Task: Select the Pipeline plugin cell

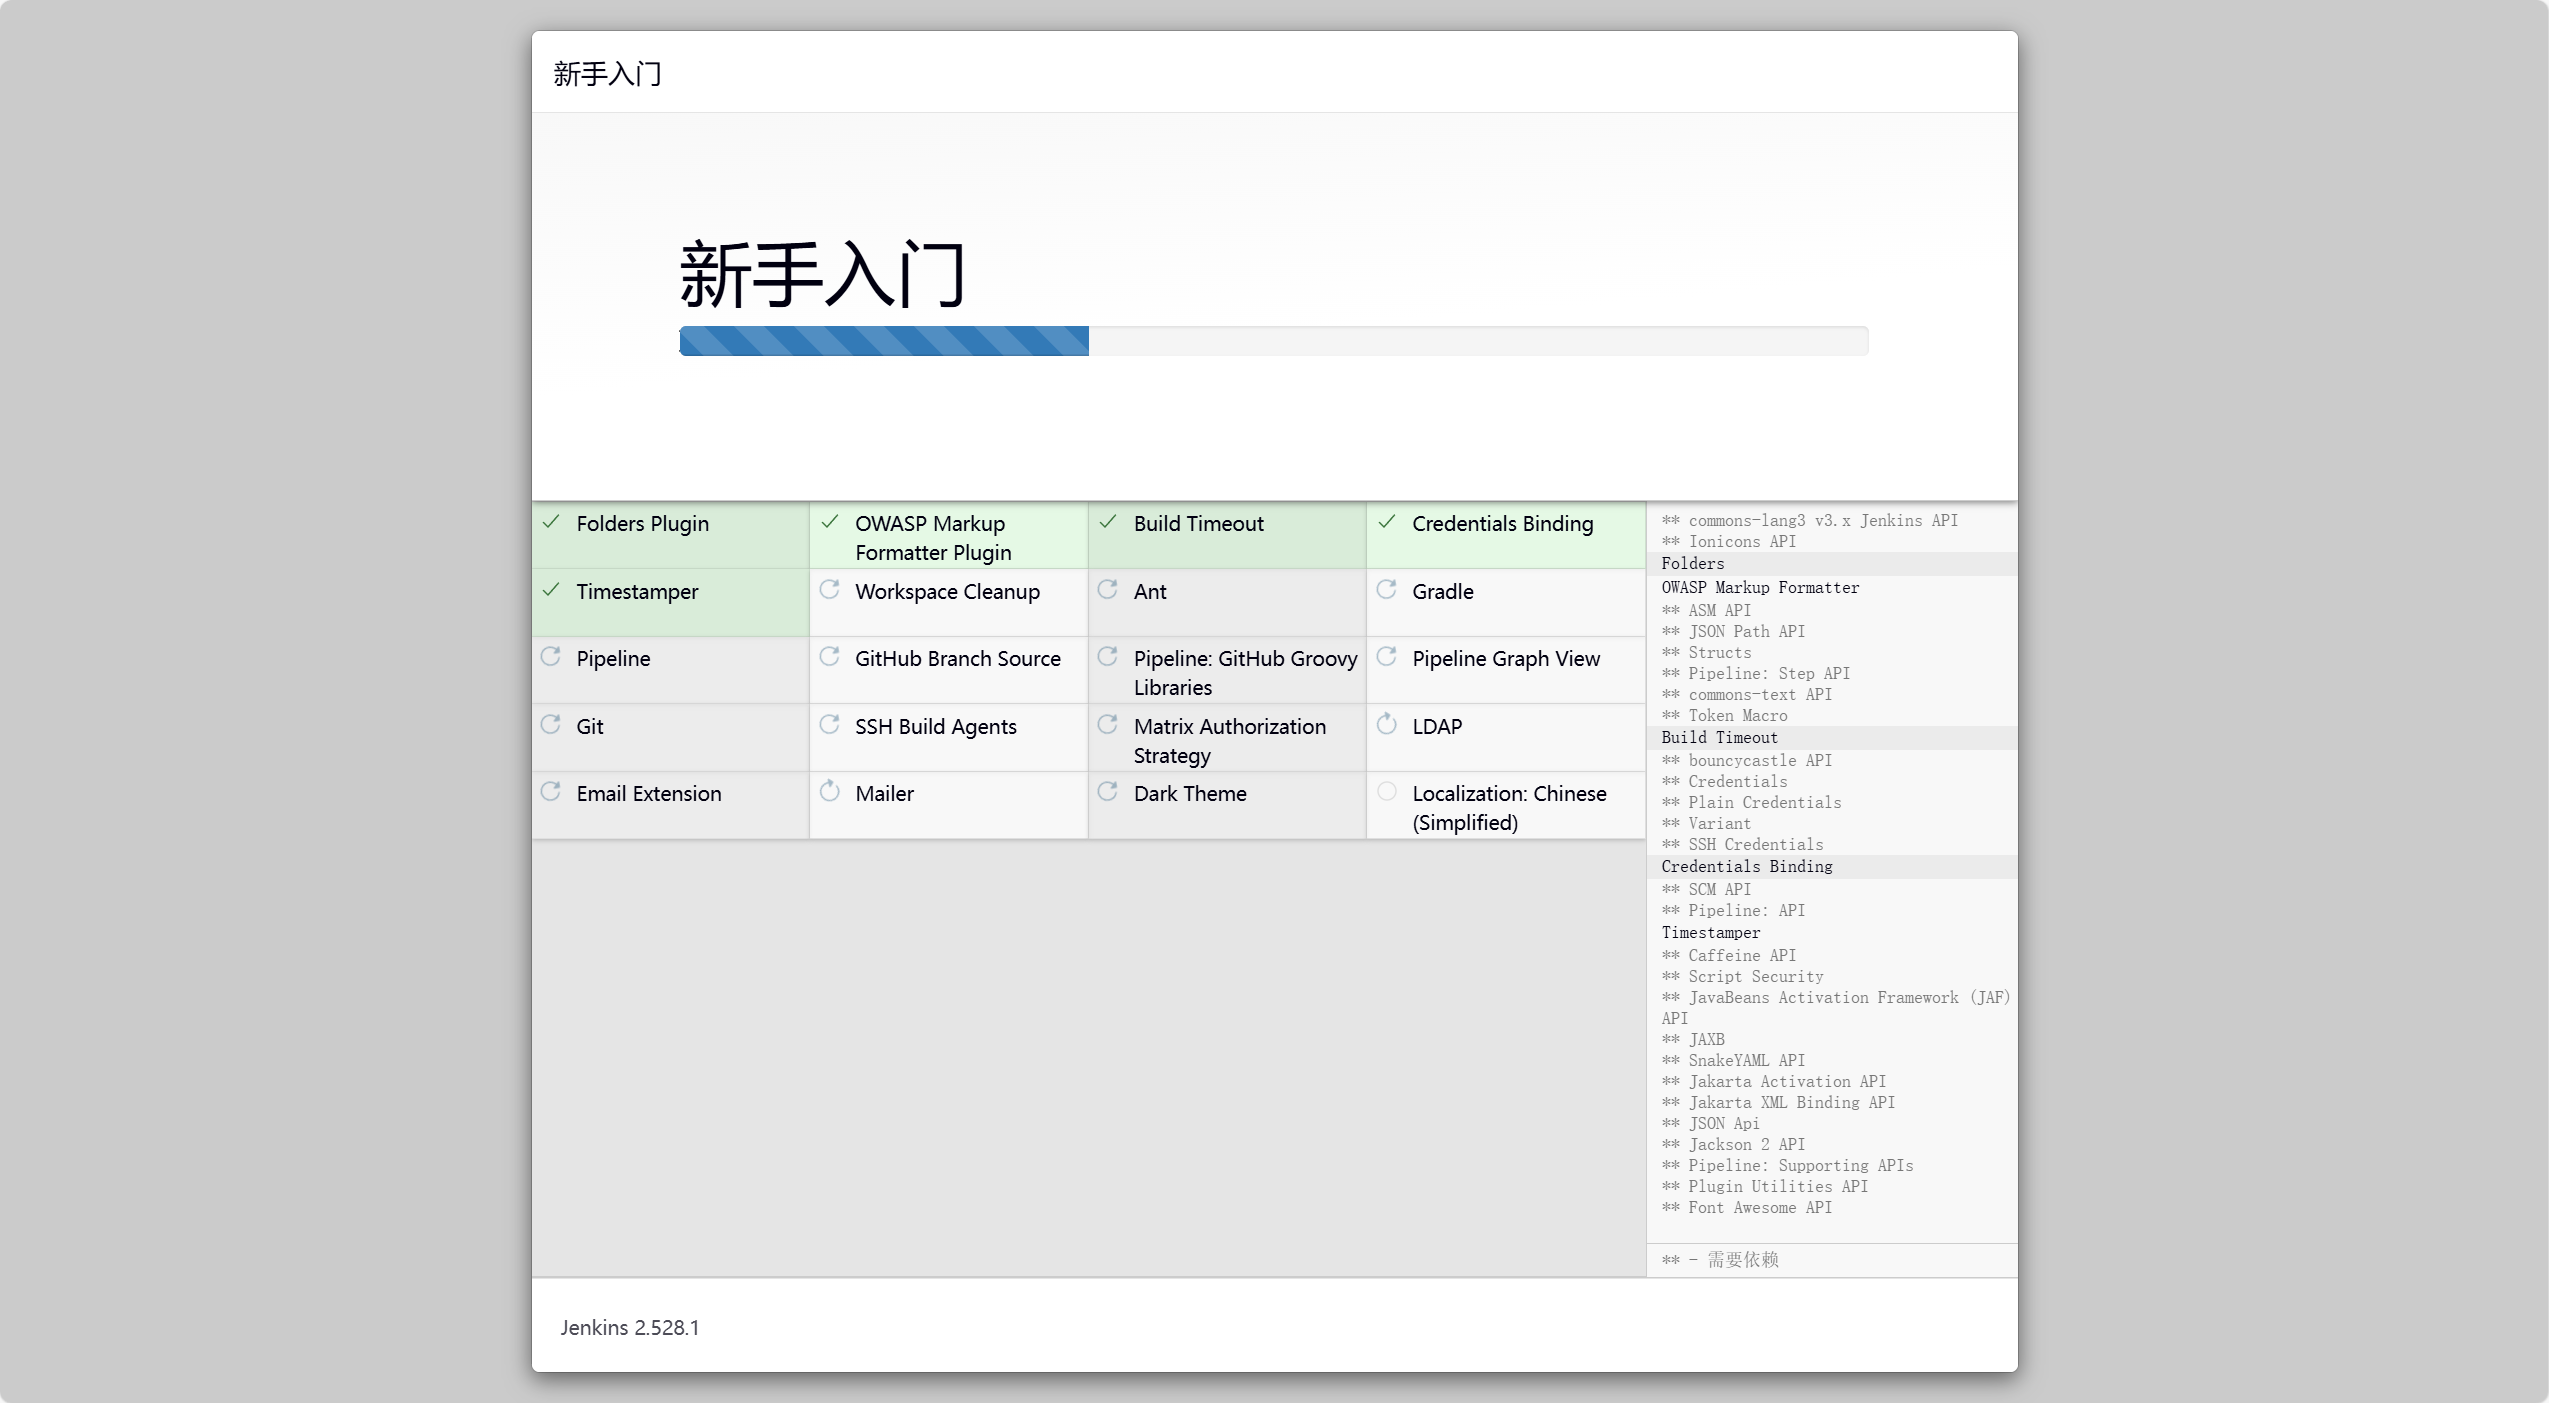Action: tap(613, 659)
